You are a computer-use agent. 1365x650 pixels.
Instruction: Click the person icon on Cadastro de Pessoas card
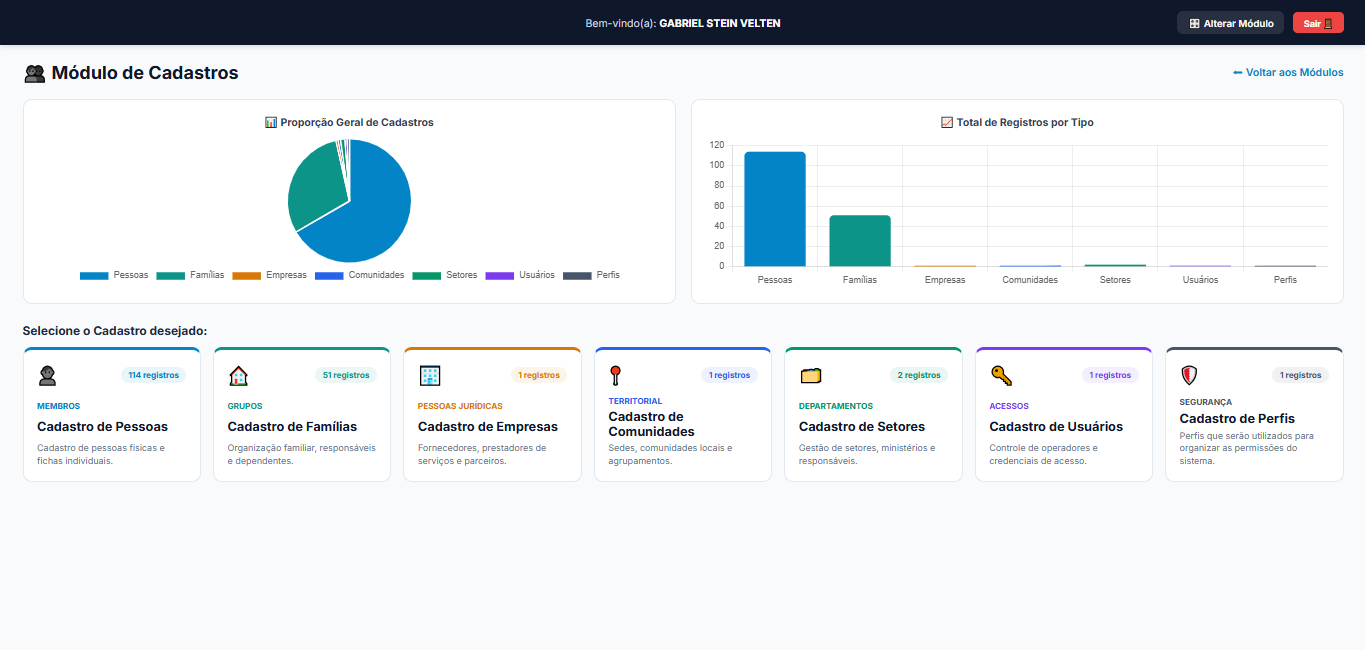(x=47, y=375)
